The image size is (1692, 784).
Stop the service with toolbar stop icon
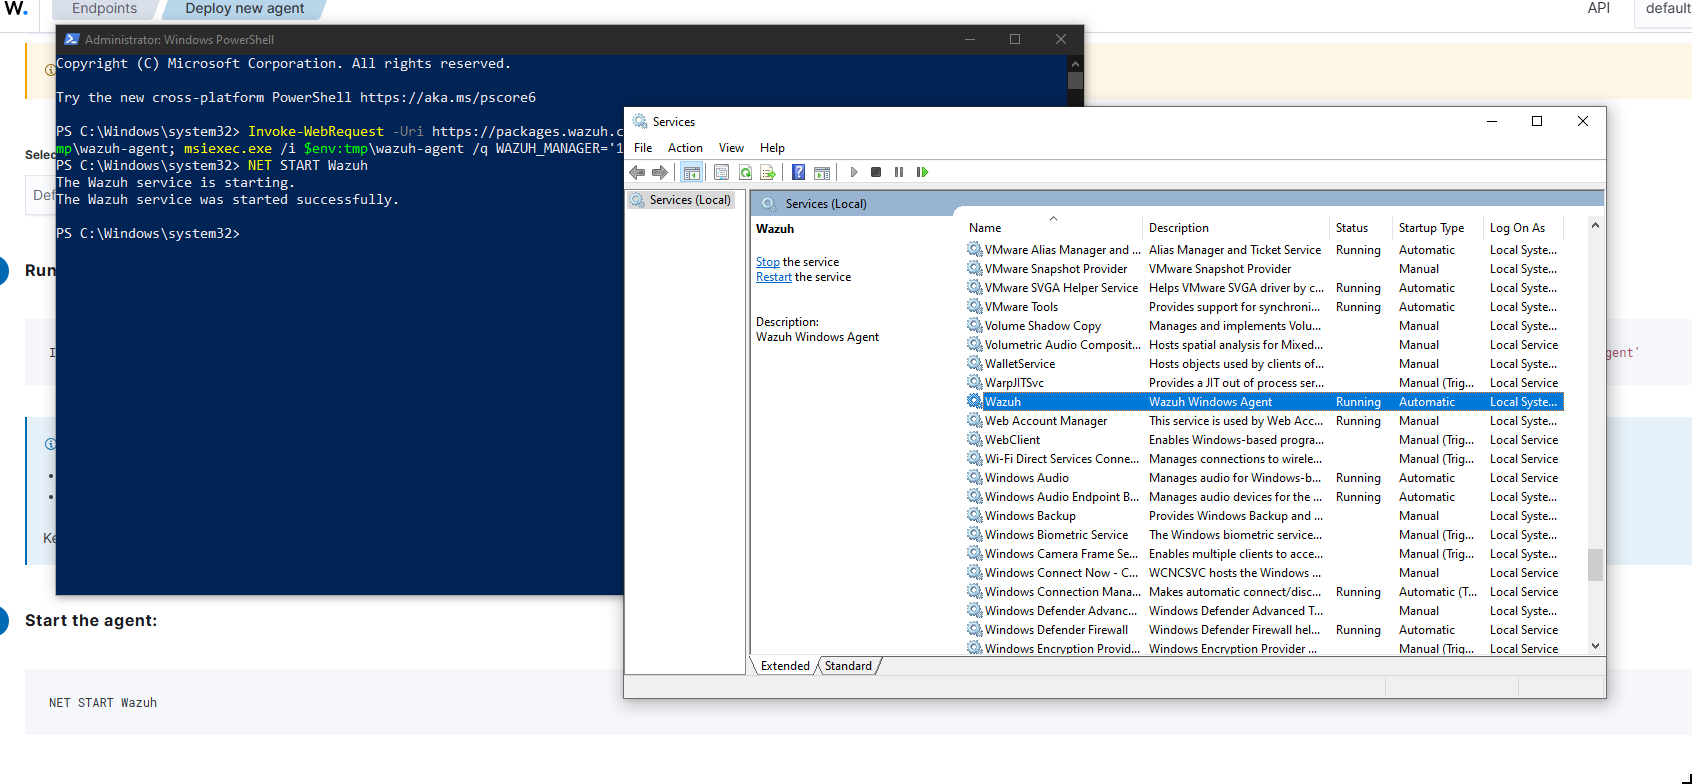[x=876, y=172]
